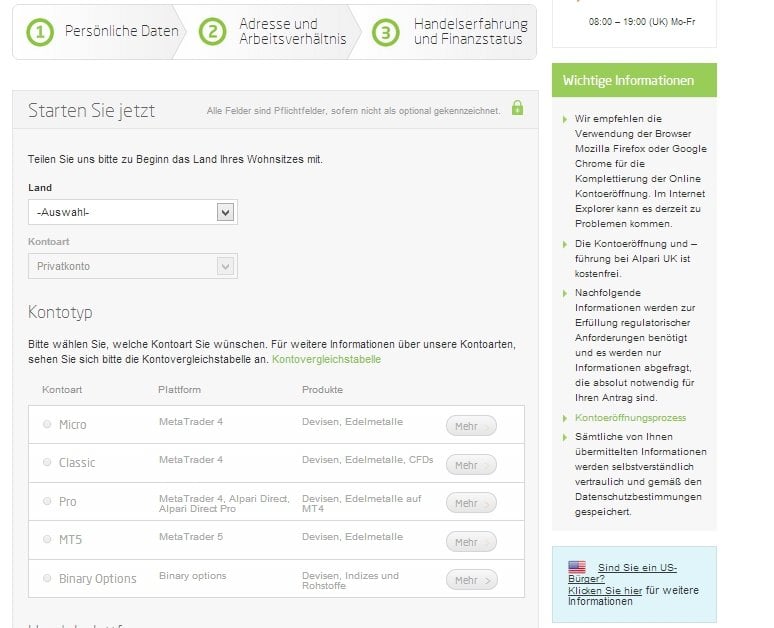Select the Pro account radio button

47,501
